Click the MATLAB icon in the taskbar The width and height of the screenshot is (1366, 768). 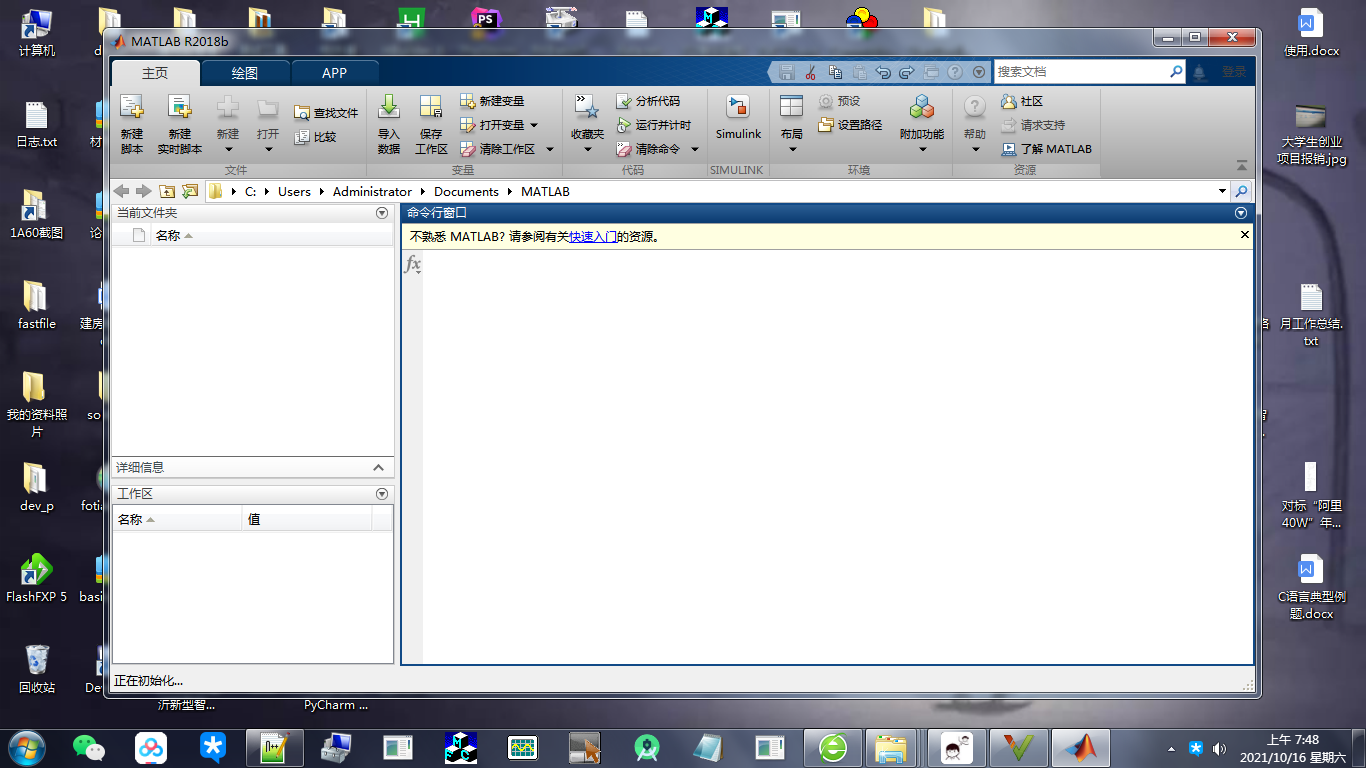[1081, 747]
